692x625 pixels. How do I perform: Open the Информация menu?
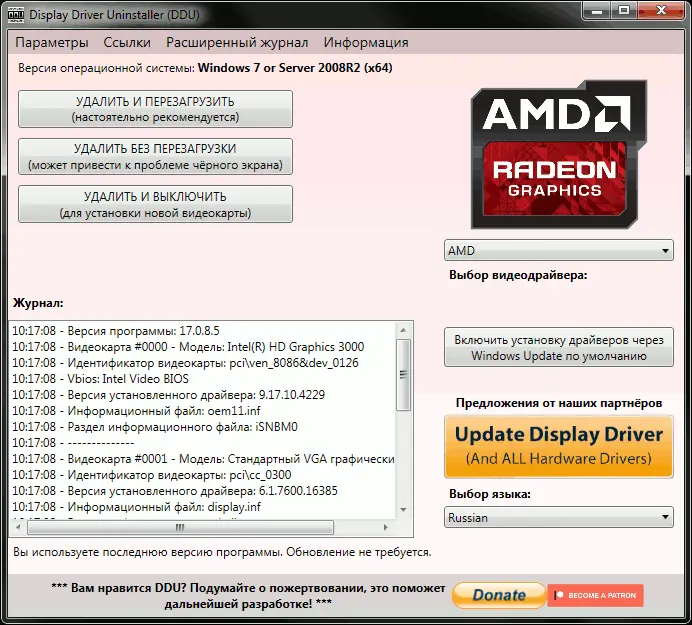pos(366,43)
